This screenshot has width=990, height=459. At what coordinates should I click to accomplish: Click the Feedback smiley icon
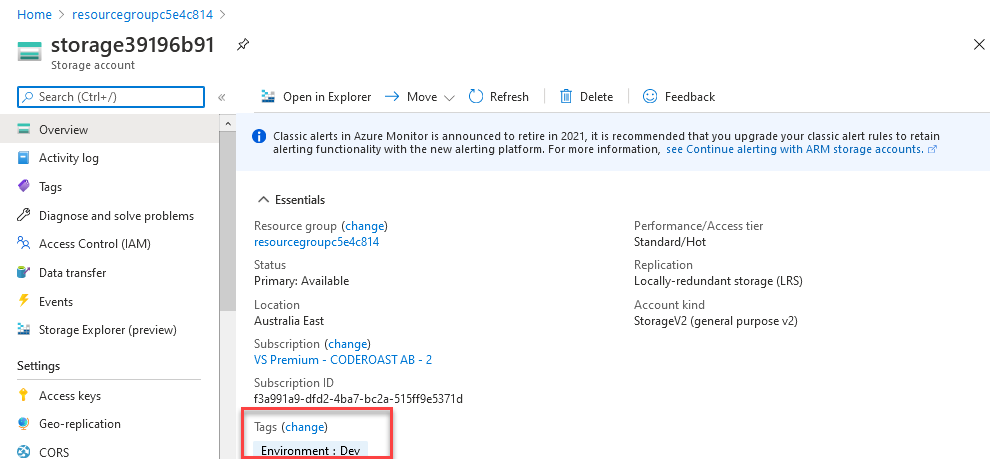650,97
